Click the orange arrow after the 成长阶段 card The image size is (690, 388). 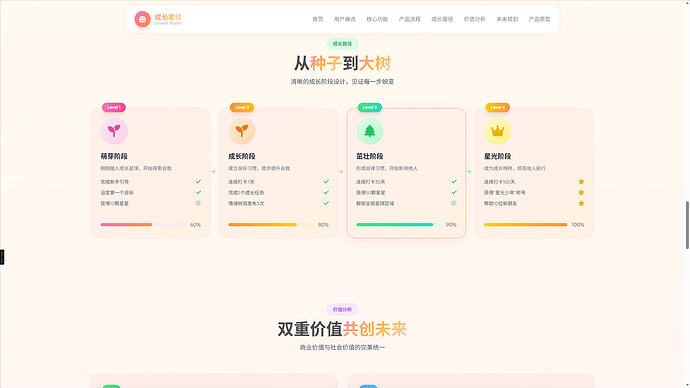click(x=341, y=172)
